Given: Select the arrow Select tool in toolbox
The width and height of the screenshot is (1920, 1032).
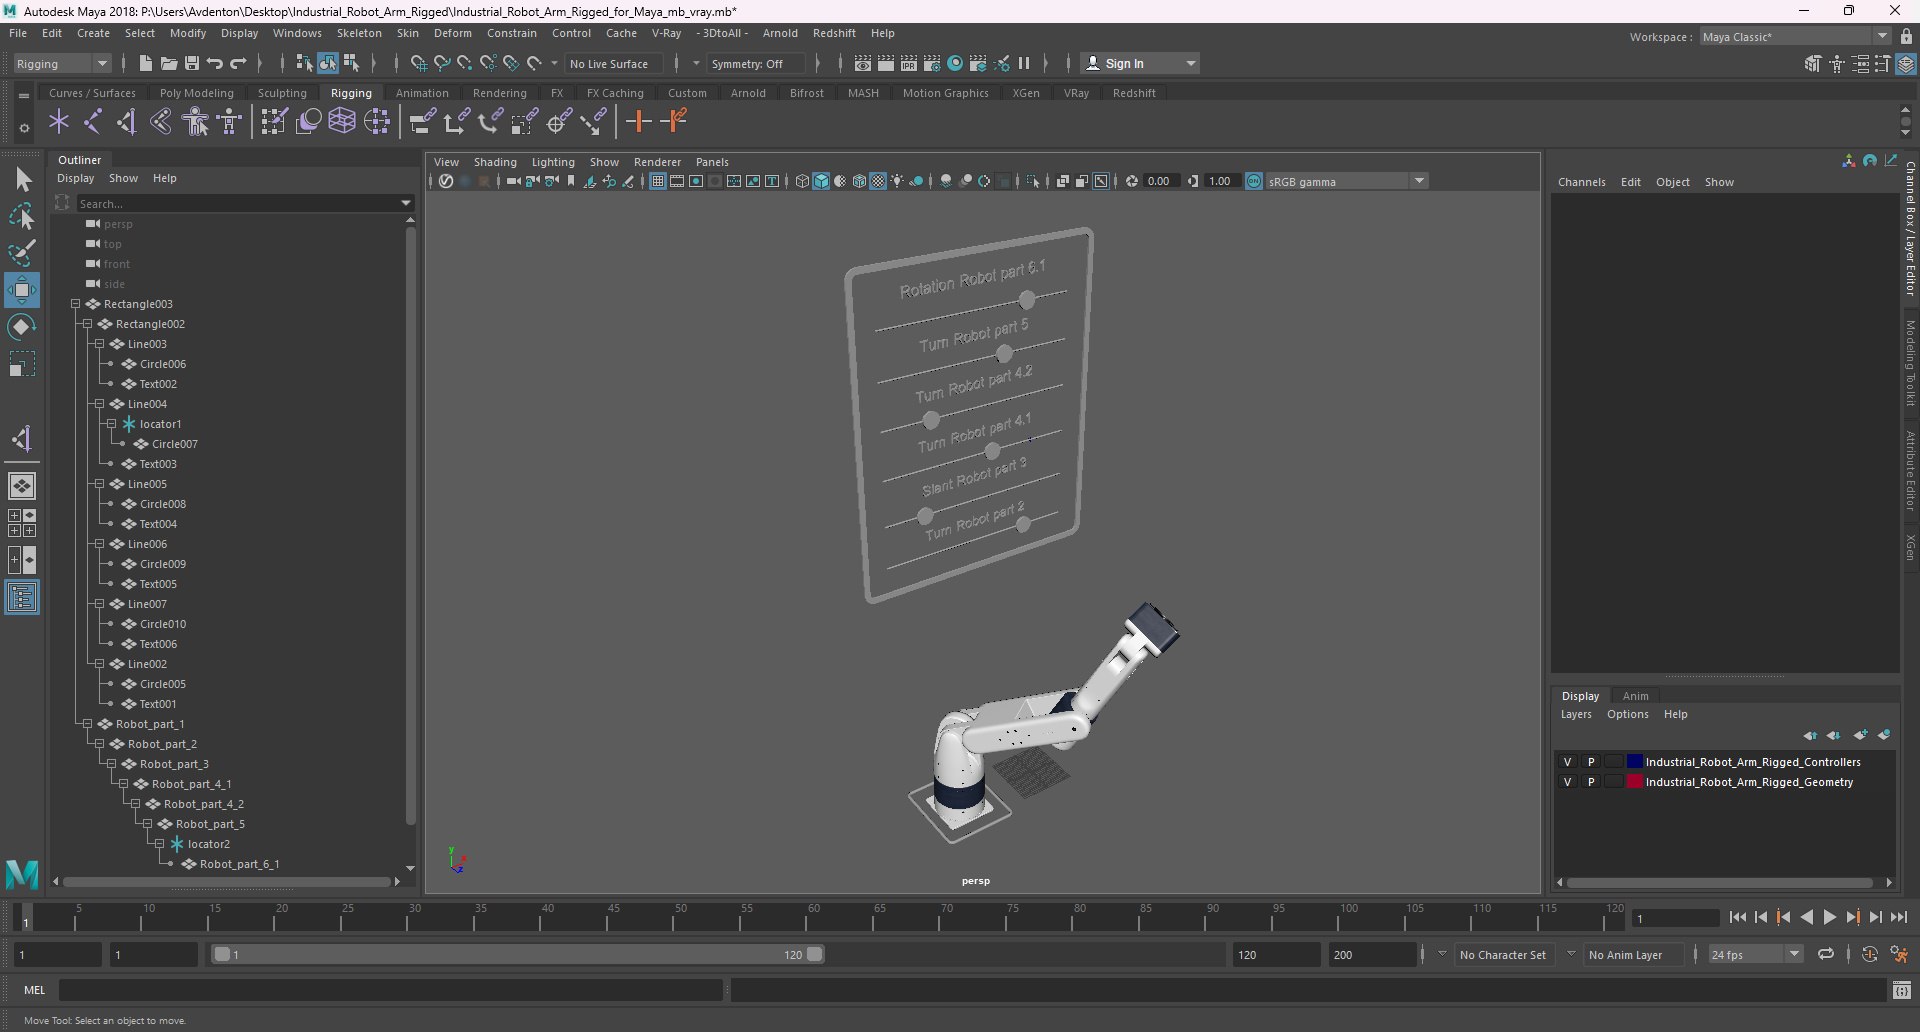Looking at the screenshot, I should click(x=22, y=180).
